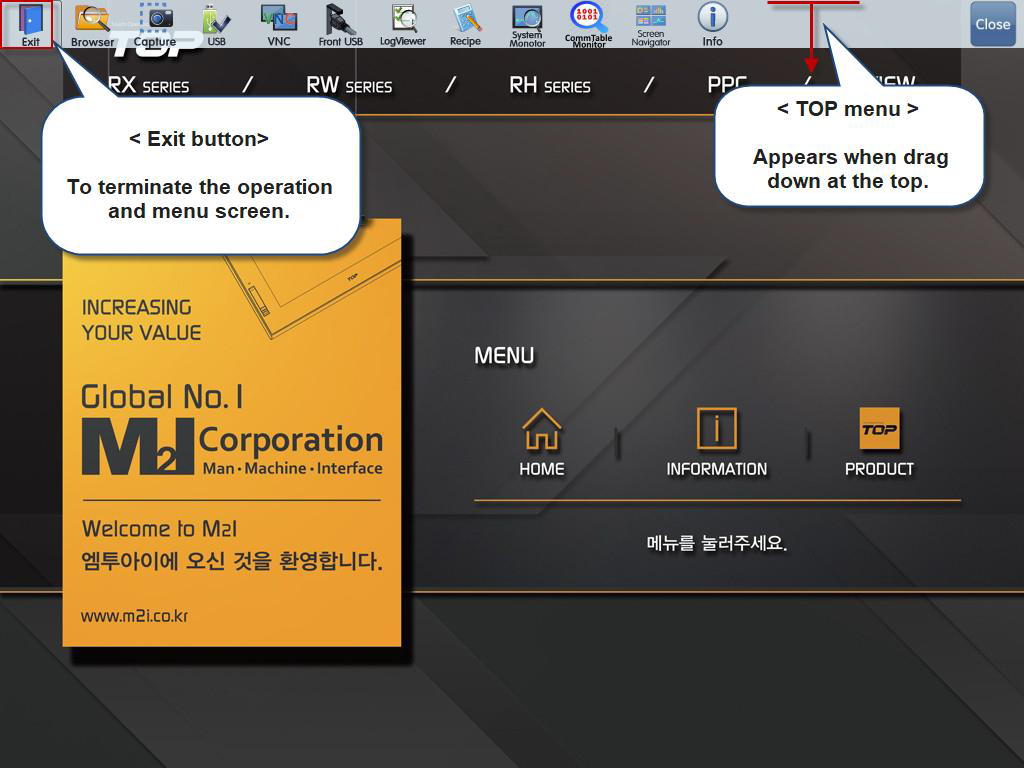Select the PPC tab

pos(727,84)
